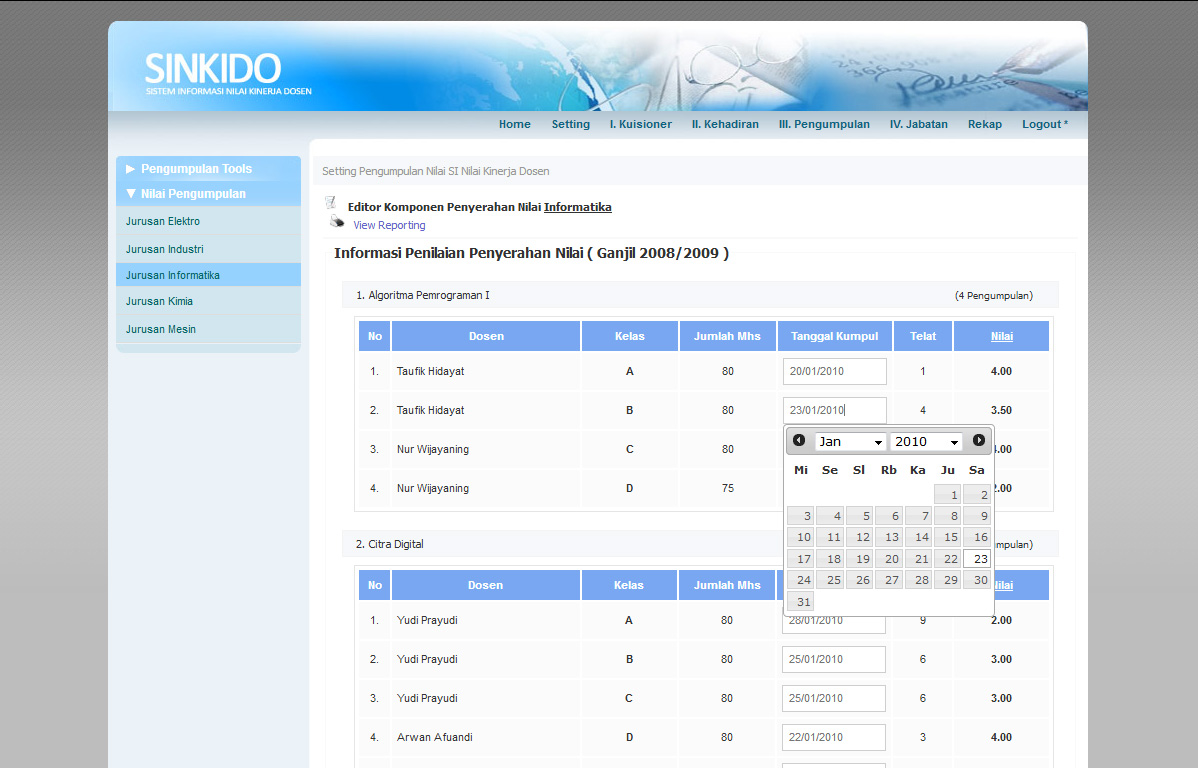Expand the Pengumpulan Tools section
This screenshot has width=1198, height=768.
196,169
